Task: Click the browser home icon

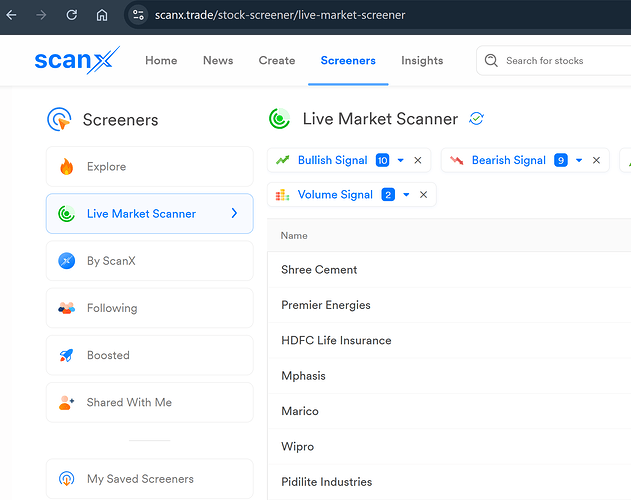Action: [102, 15]
